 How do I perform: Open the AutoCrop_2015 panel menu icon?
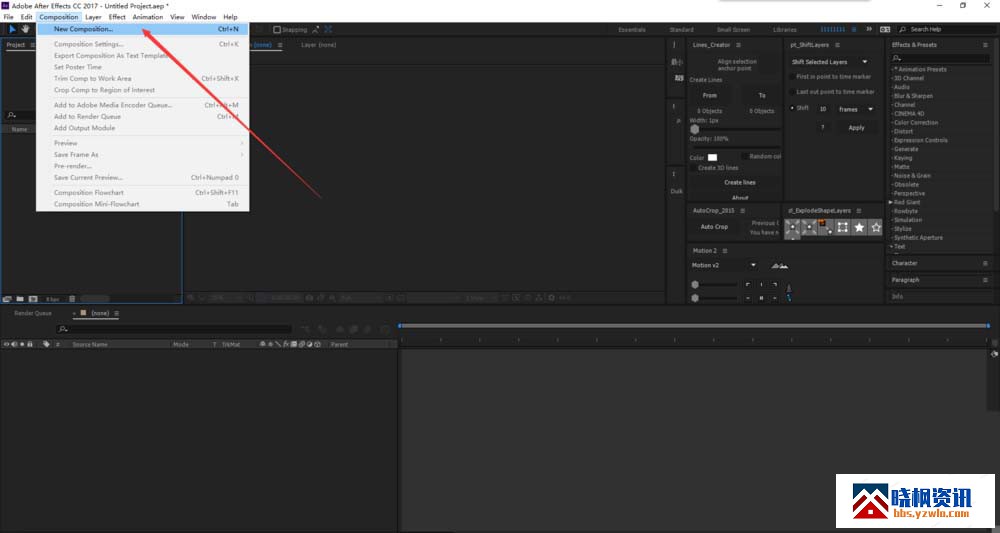tap(742, 210)
